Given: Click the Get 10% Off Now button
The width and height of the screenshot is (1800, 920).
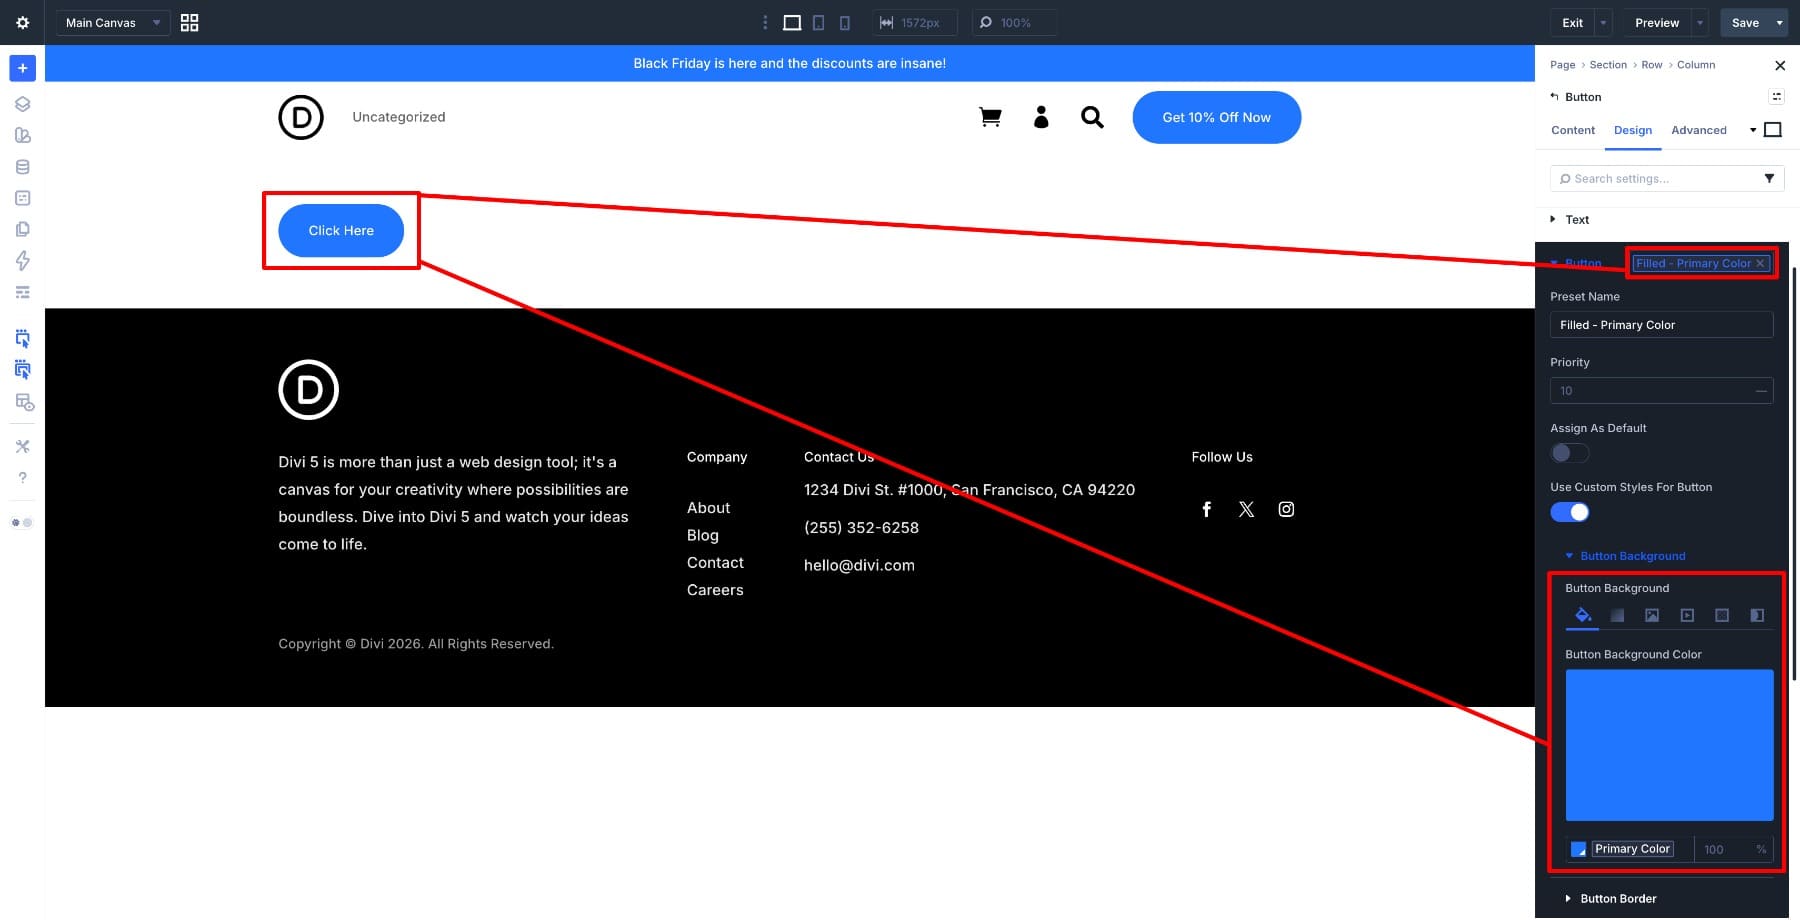Looking at the screenshot, I should (x=1216, y=117).
